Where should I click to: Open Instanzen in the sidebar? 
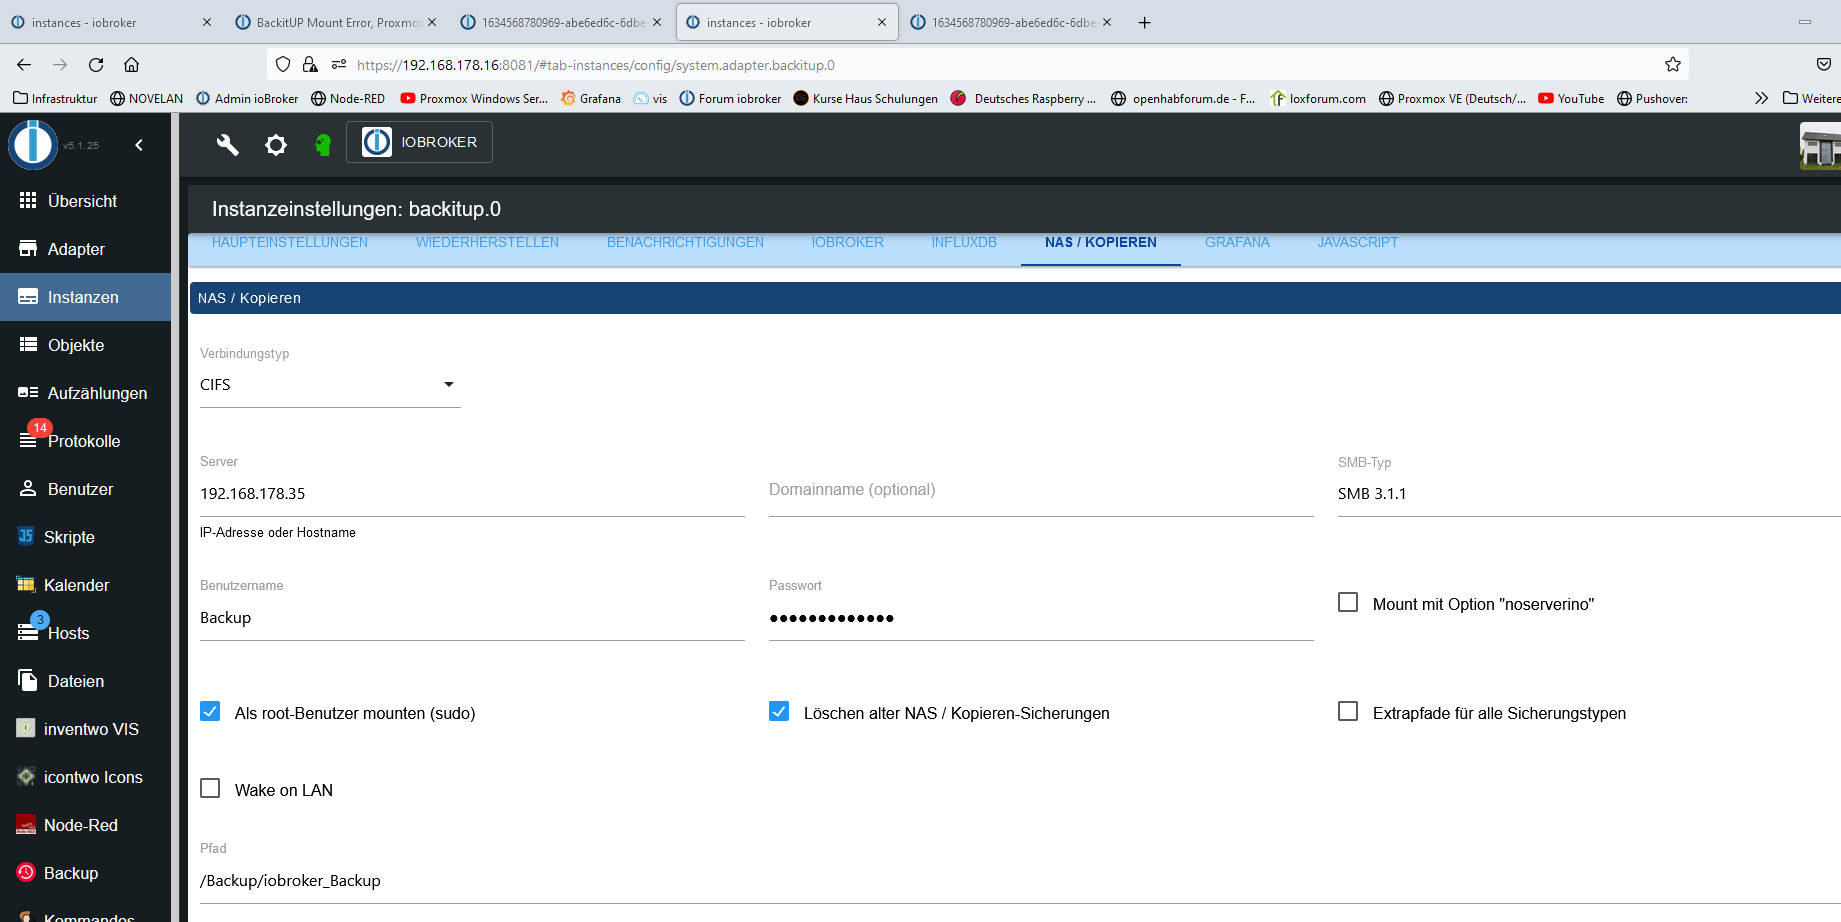[86, 297]
